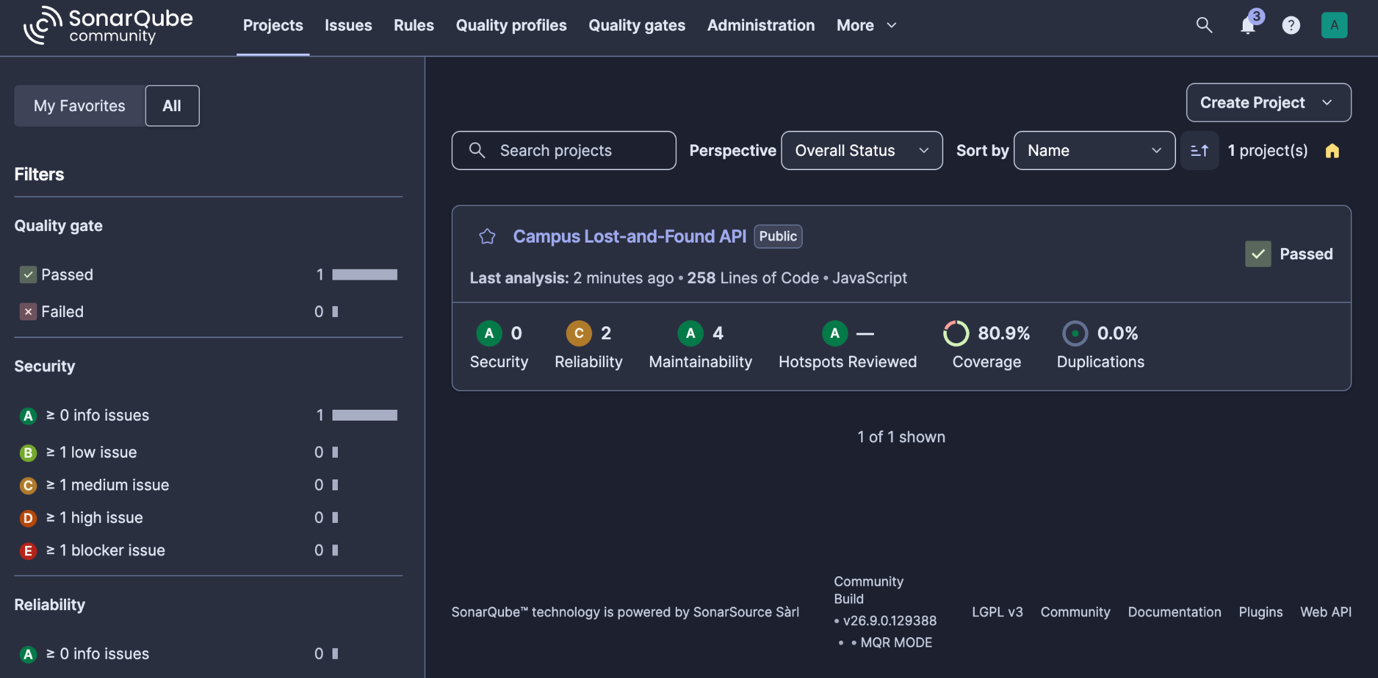
Task: Open the LGPL v3 footer link
Action: [x=997, y=612]
